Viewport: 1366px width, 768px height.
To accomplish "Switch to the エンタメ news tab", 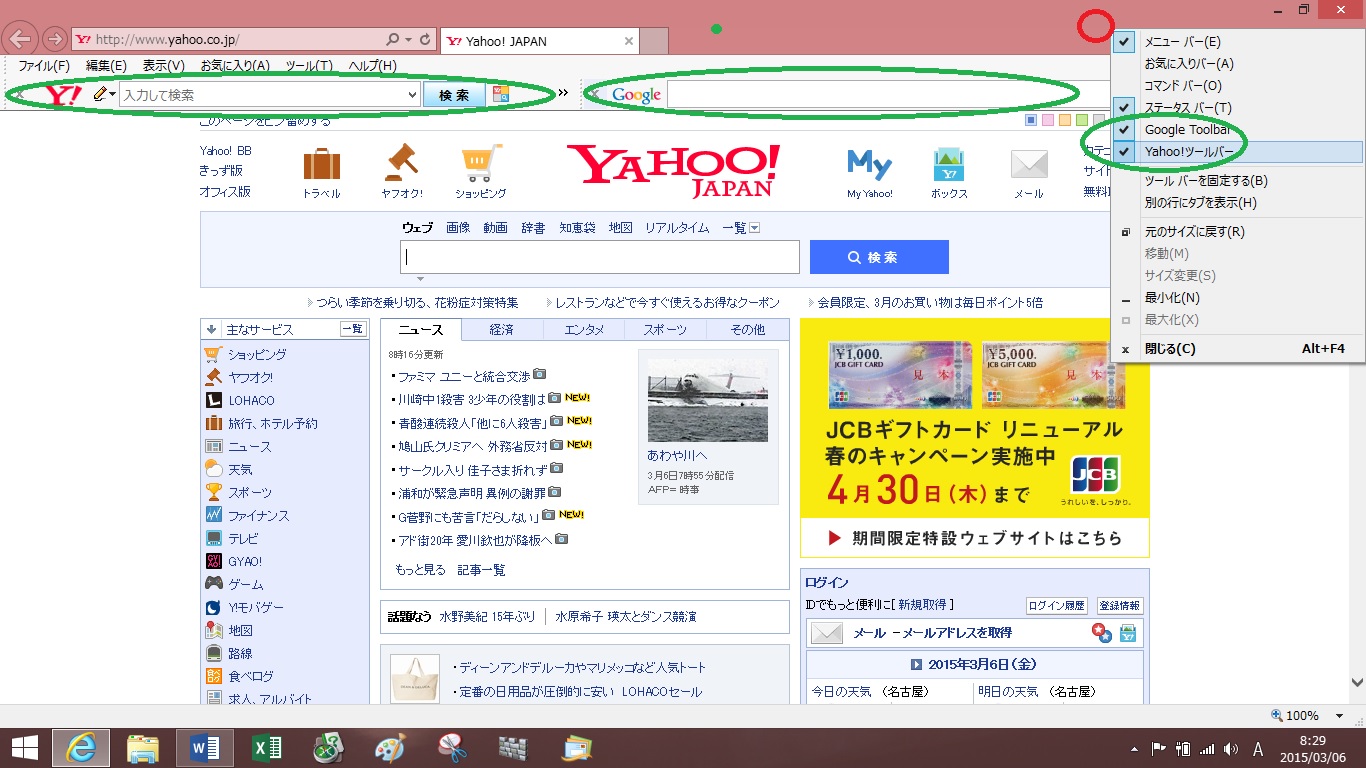I will pyautogui.click(x=584, y=330).
